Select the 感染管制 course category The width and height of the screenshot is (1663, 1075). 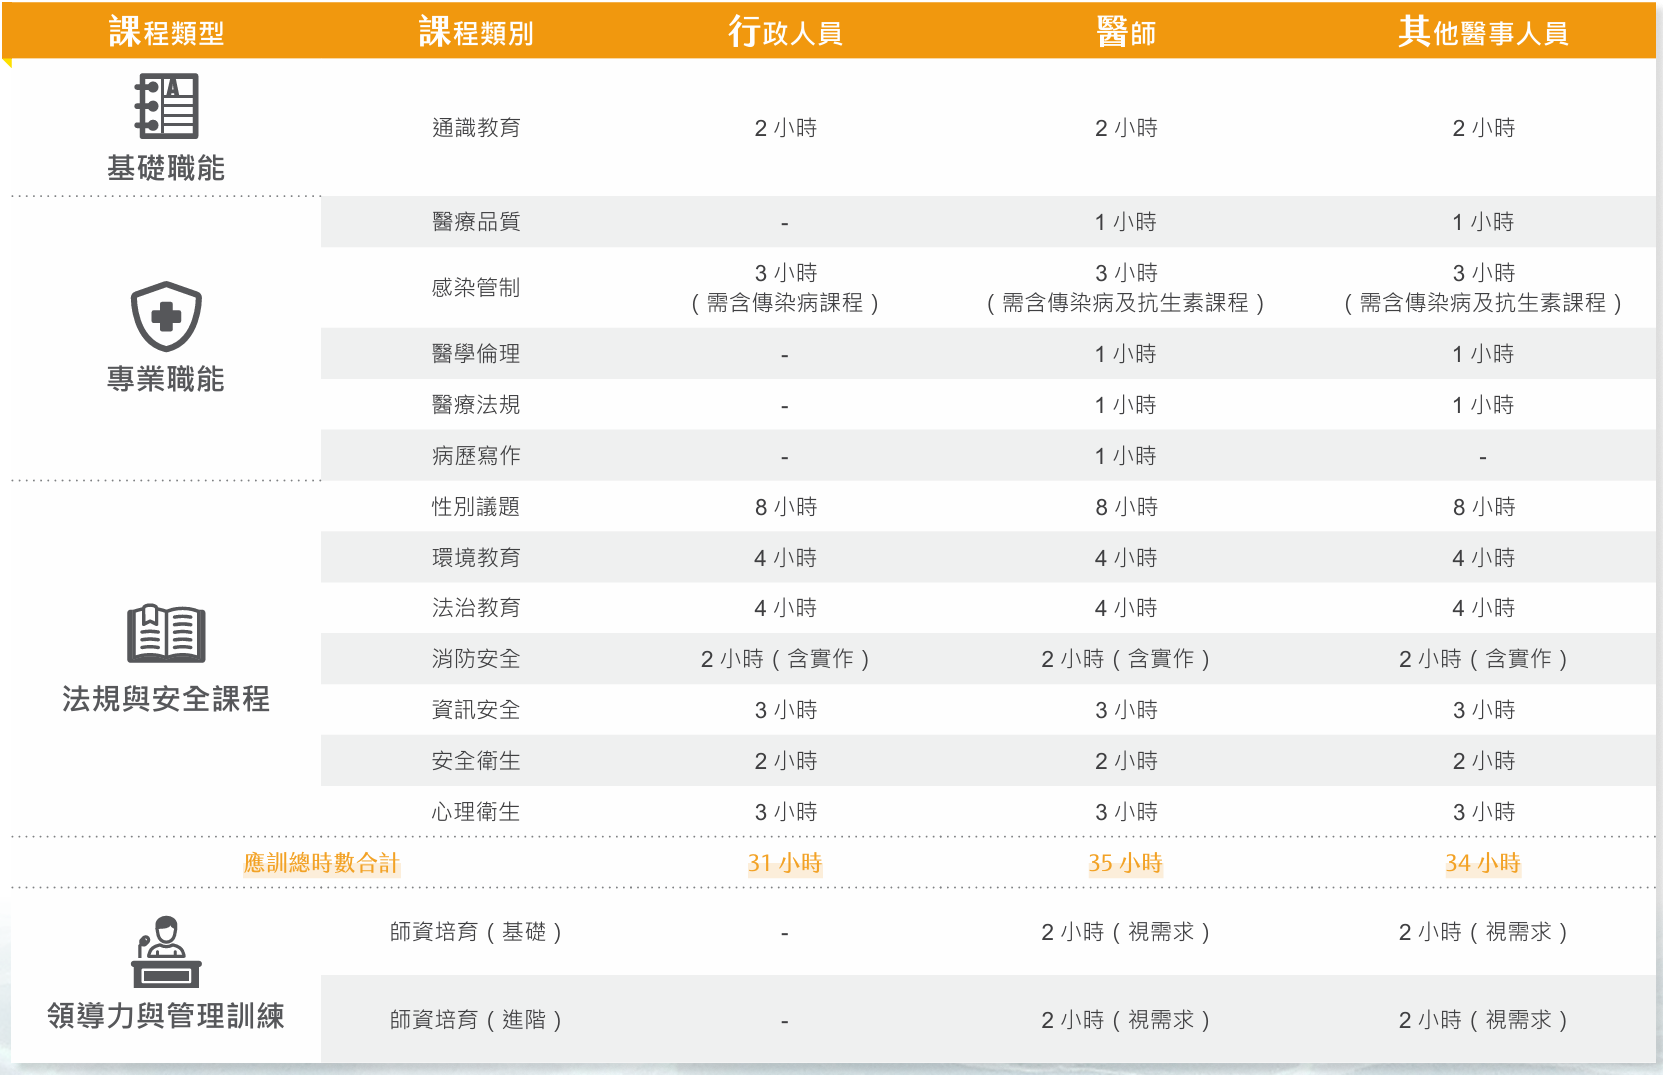[476, 288]
